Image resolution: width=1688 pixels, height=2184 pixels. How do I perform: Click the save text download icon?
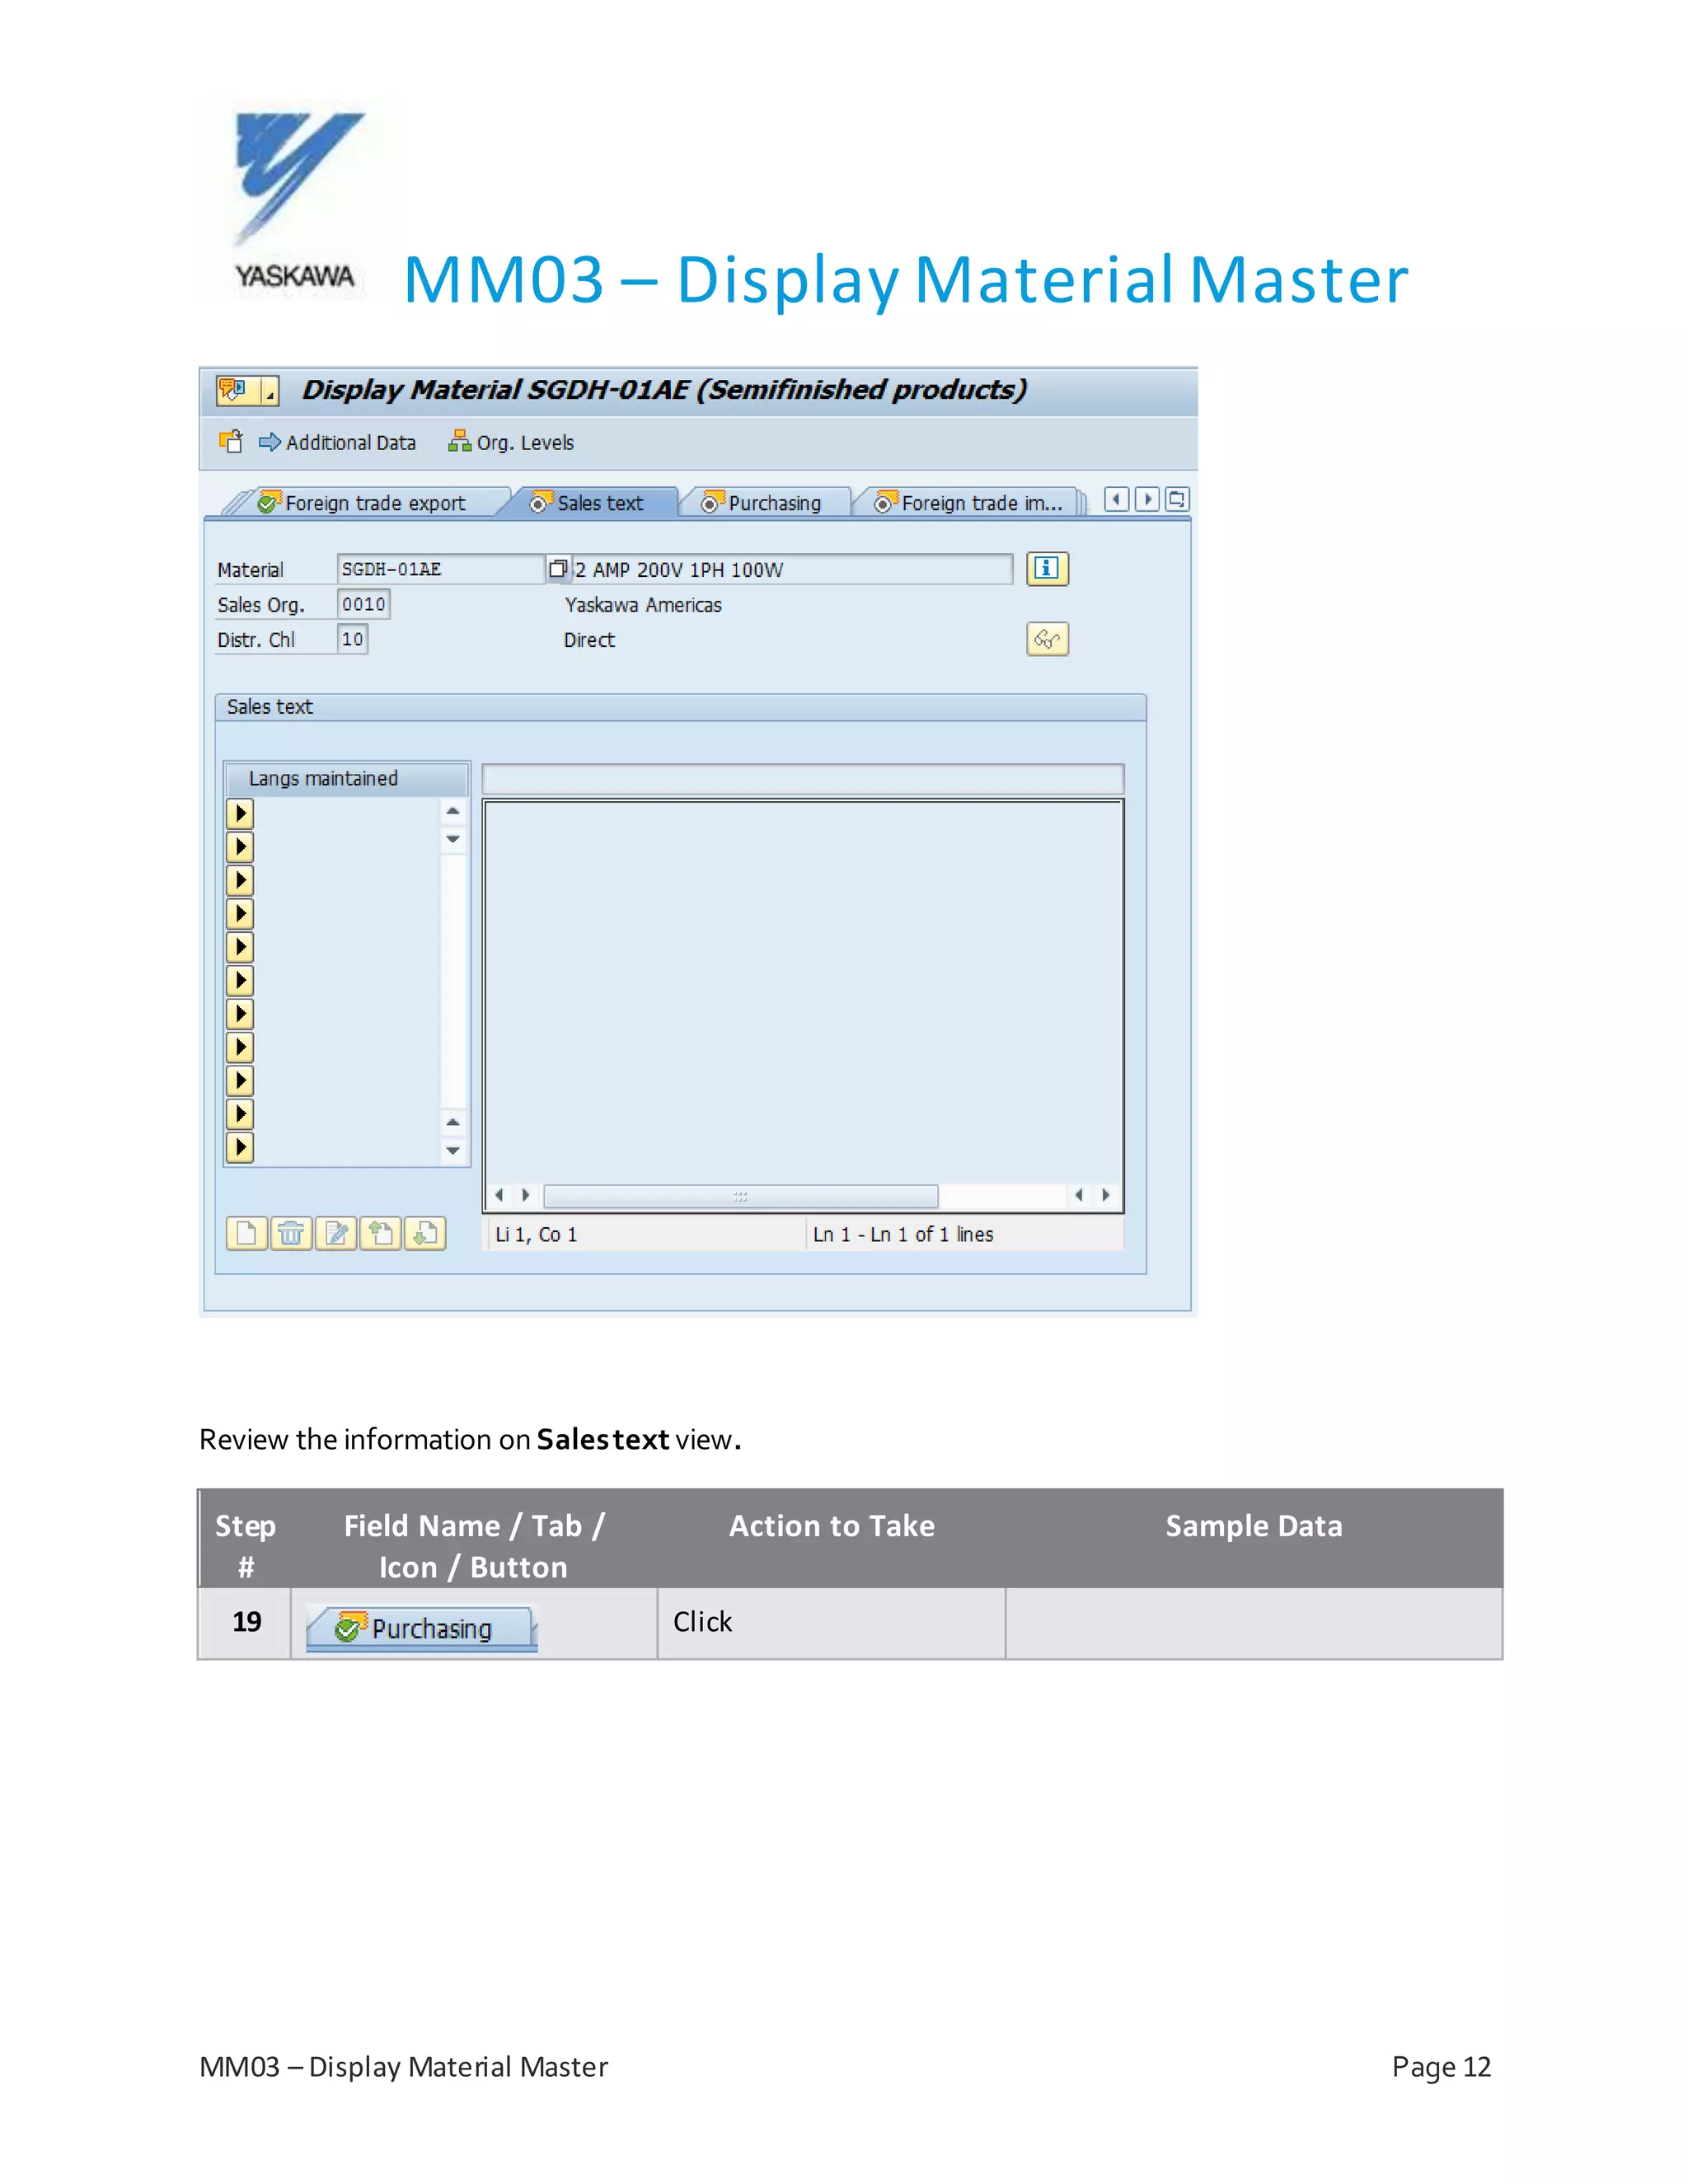tap(425, 1234)
